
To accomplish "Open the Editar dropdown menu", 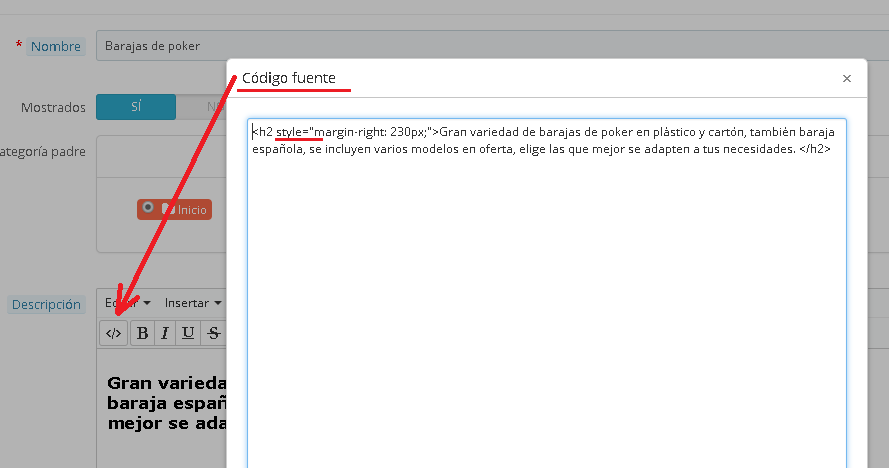I will point(128,303).
